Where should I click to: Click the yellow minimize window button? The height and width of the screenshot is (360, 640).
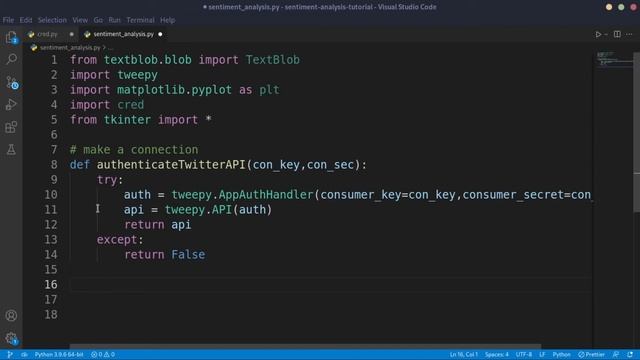[609, 7]
